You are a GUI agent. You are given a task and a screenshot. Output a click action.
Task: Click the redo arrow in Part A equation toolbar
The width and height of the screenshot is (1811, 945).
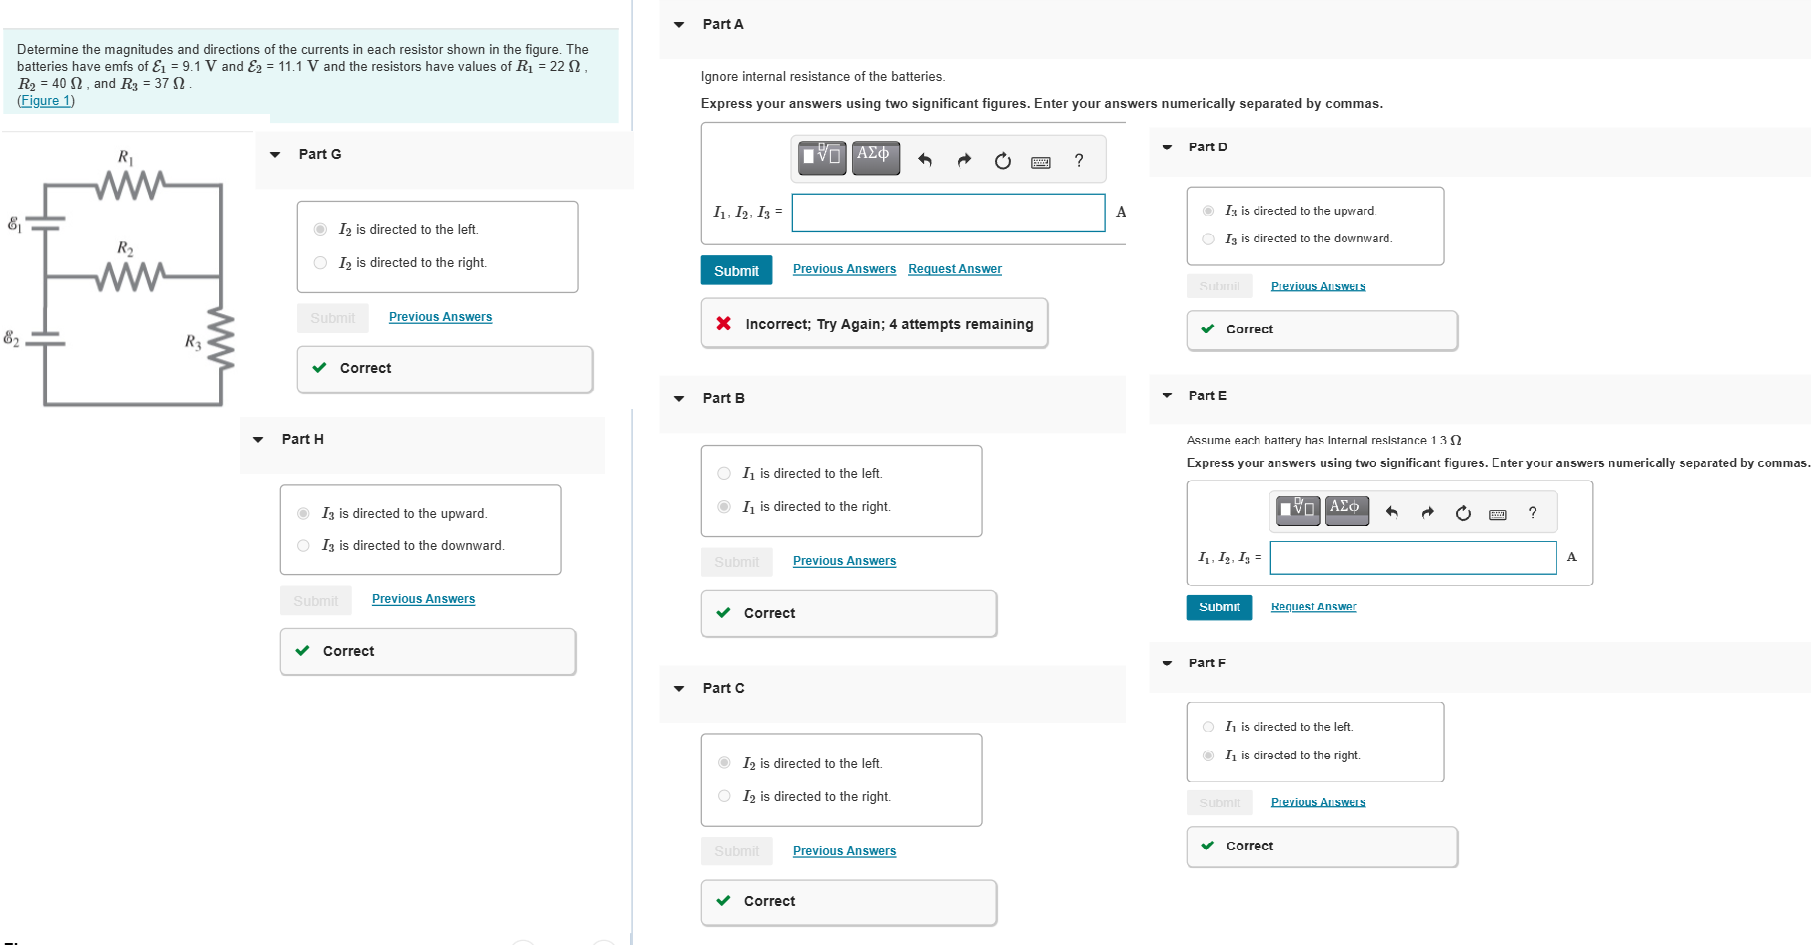[x=963, y=159]
